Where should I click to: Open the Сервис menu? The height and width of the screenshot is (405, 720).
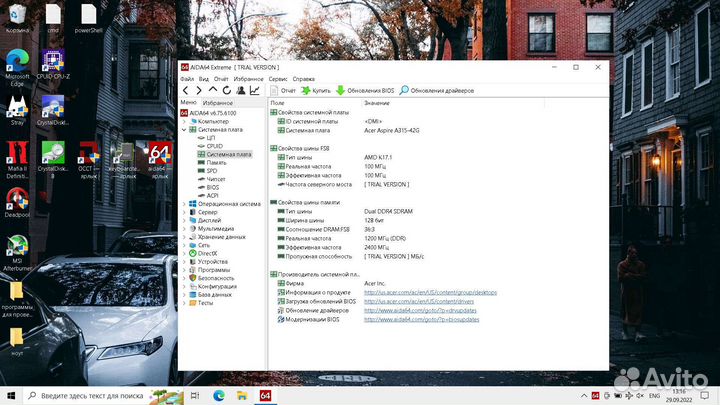pyautogui.click(x=278, y=79)
